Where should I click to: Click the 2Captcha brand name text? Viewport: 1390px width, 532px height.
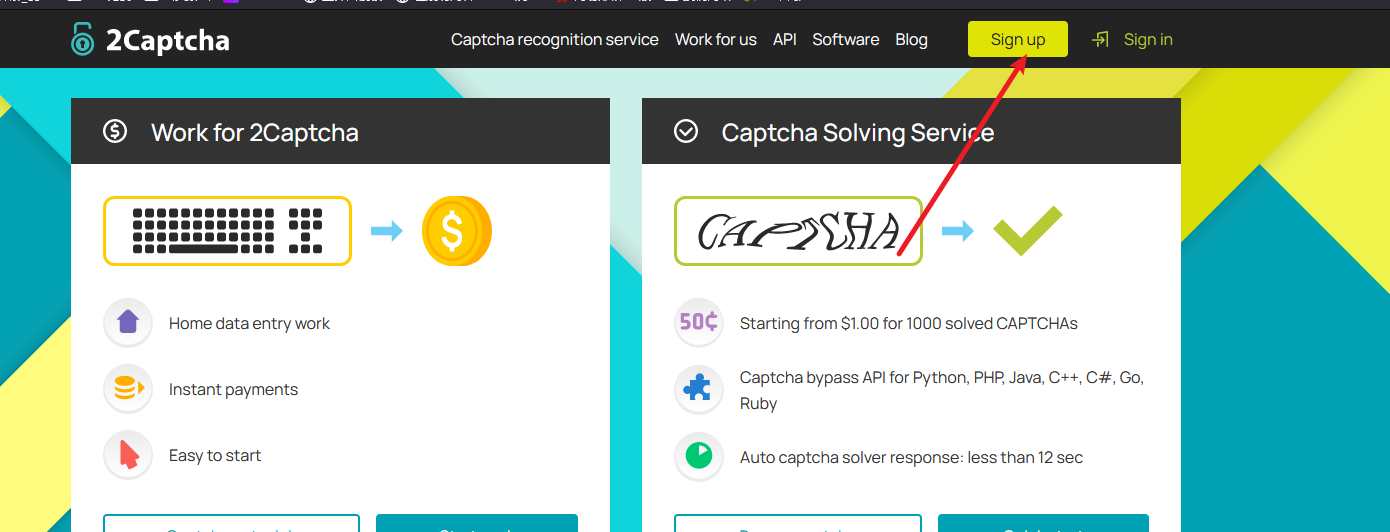168,40
